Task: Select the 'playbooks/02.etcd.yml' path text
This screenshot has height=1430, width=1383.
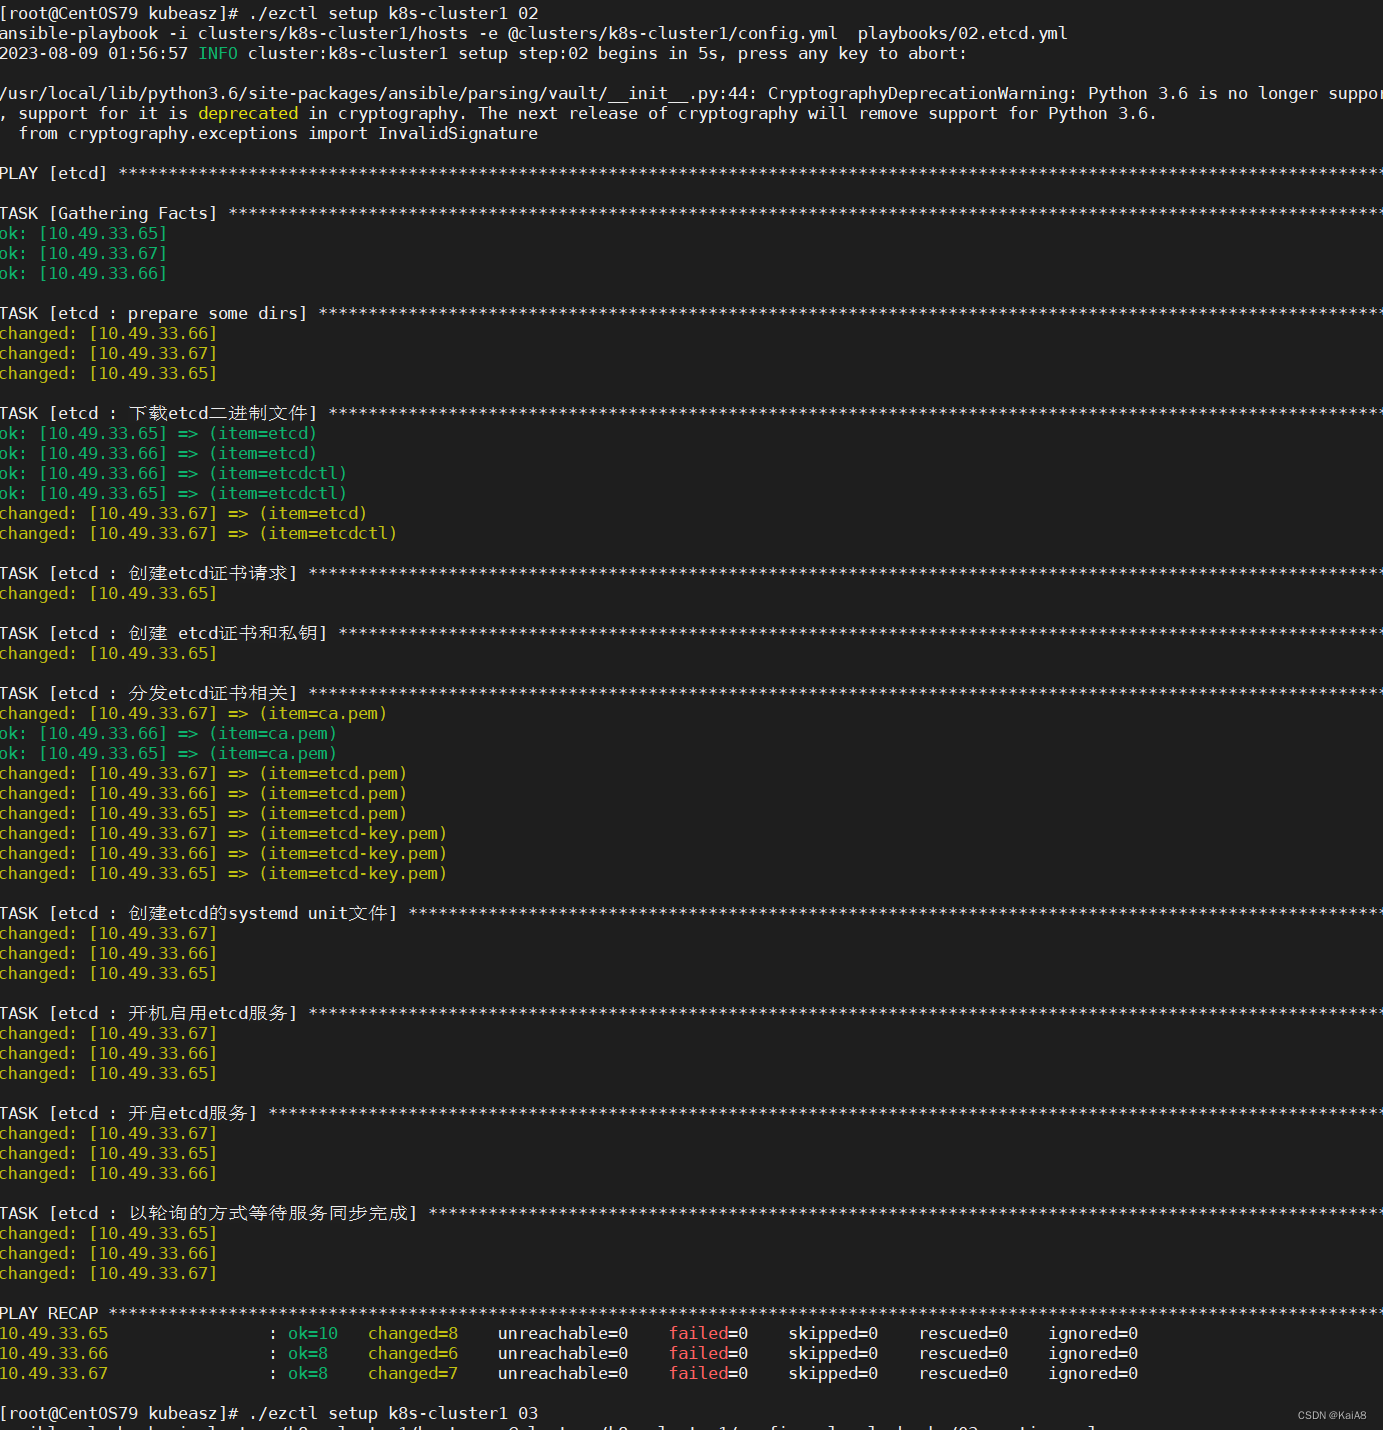Action: (962, 33)
